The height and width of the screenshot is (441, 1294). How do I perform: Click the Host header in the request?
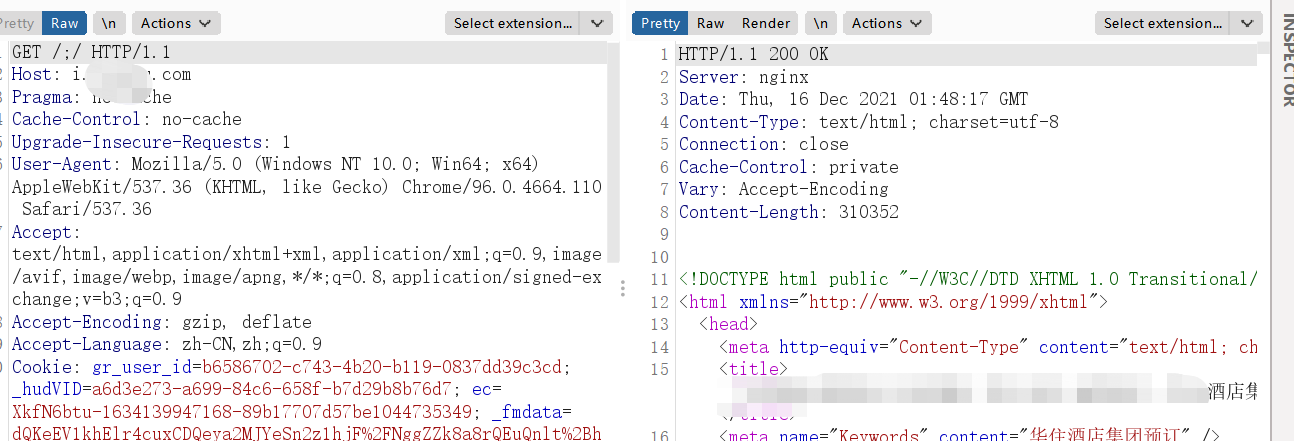pyautogui.click(x=33, y=75)
